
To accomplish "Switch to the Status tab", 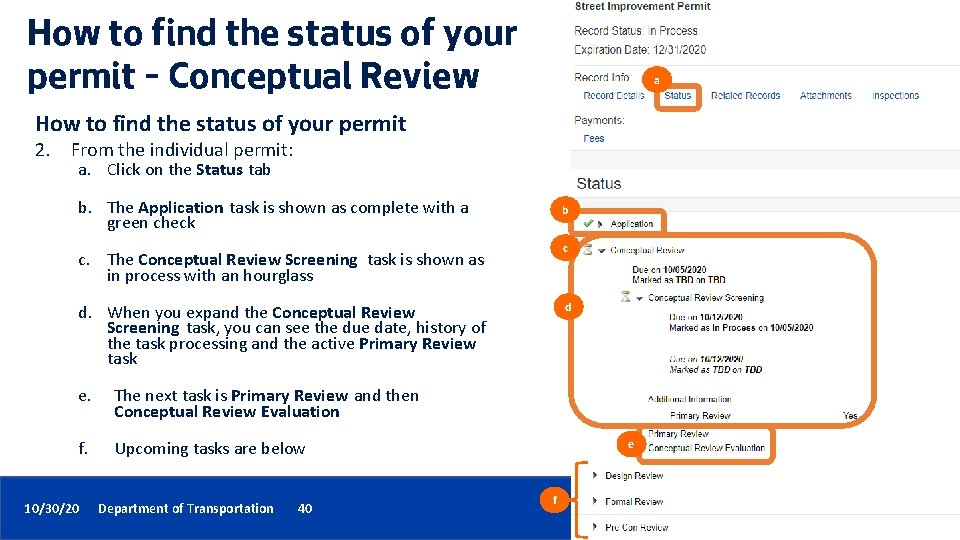I will [x=677, y=96].
